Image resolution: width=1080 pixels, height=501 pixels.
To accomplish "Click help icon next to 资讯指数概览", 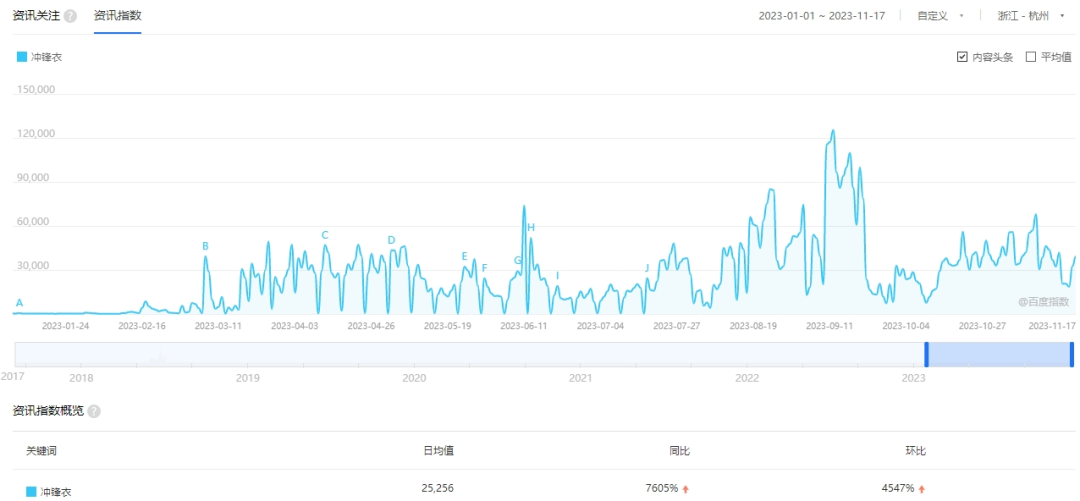I will (x=94, y=412).
